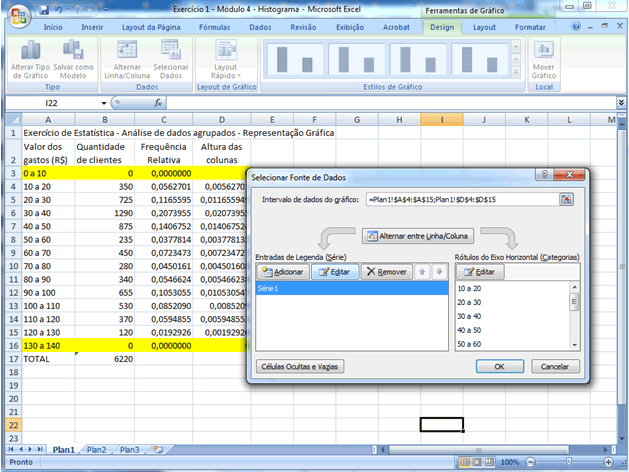Click the chart data range input field
This screenshot has width=629, height=472.
461,199
